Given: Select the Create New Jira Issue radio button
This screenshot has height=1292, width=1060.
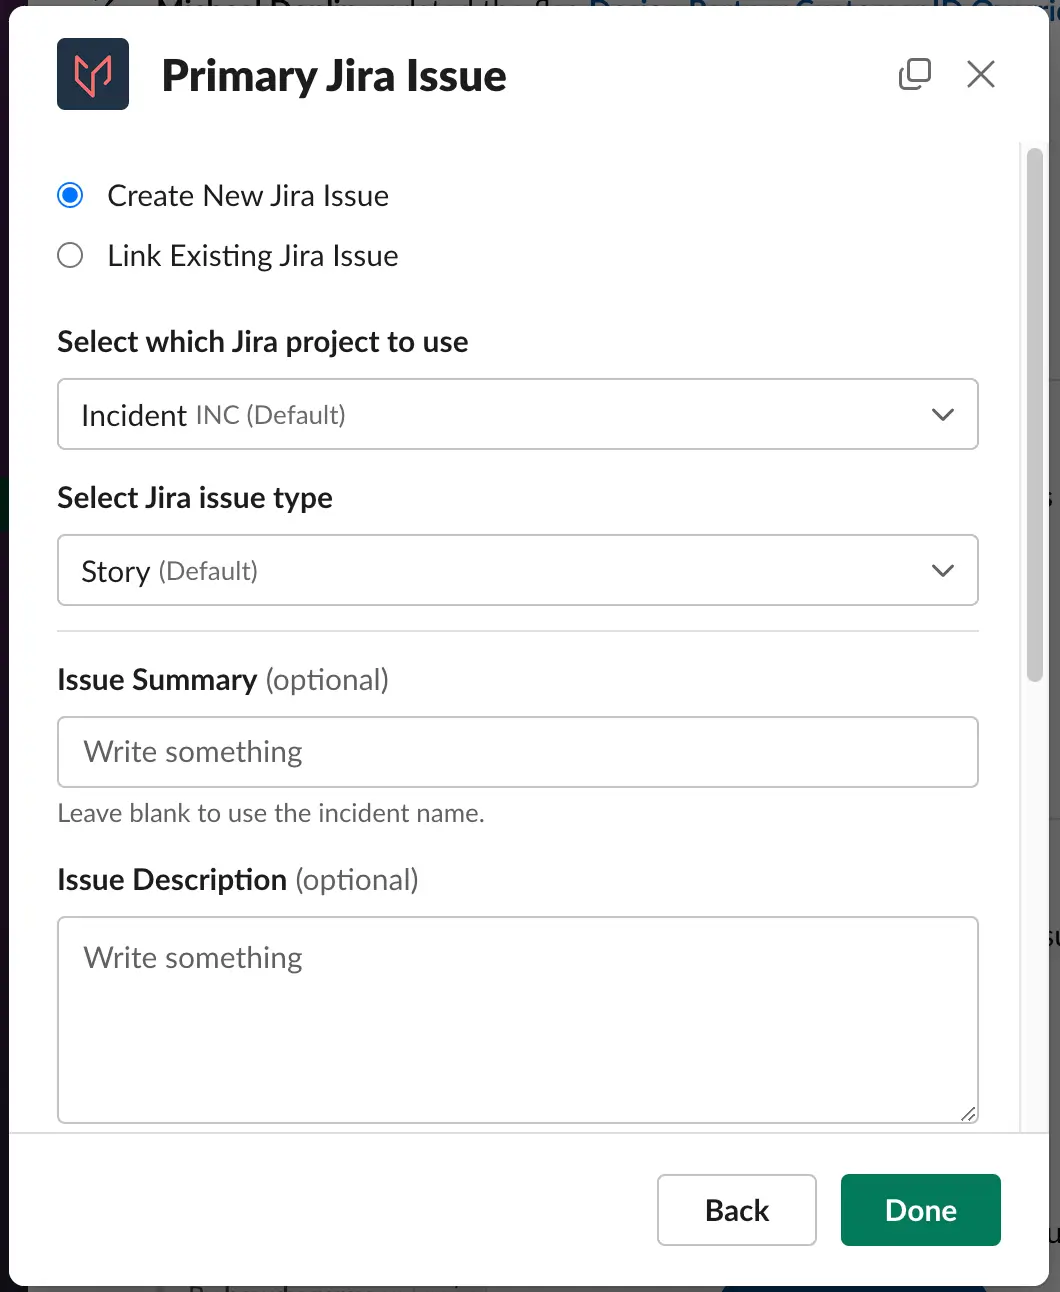Looking at the screenshot, I should pos(70,195).
